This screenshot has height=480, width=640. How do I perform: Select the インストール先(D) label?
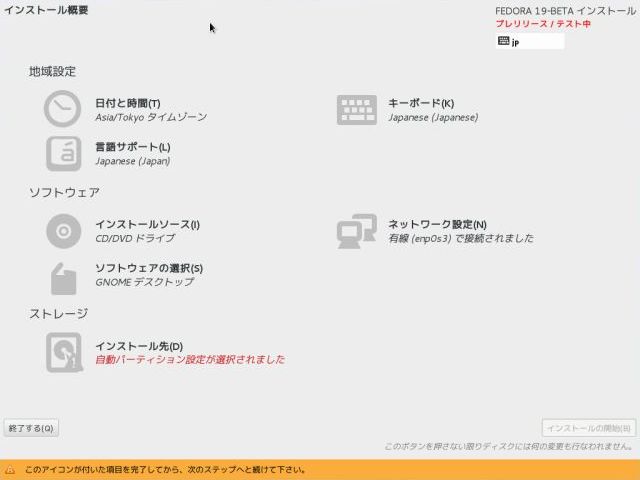(x=139, y=346)
